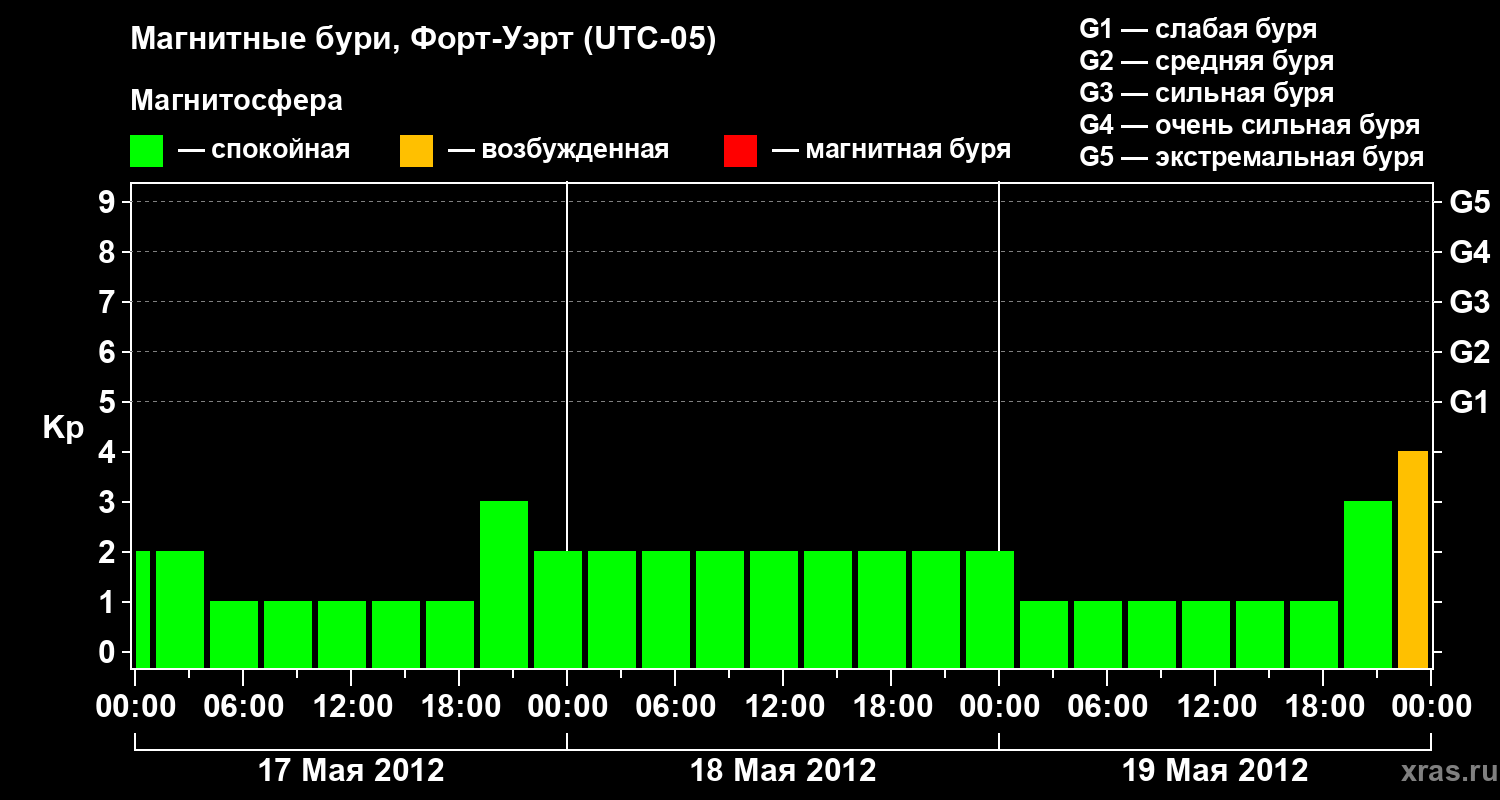
Task: Click the 'G2 — средняя буря' legend line
Action: click(1207, 61)
